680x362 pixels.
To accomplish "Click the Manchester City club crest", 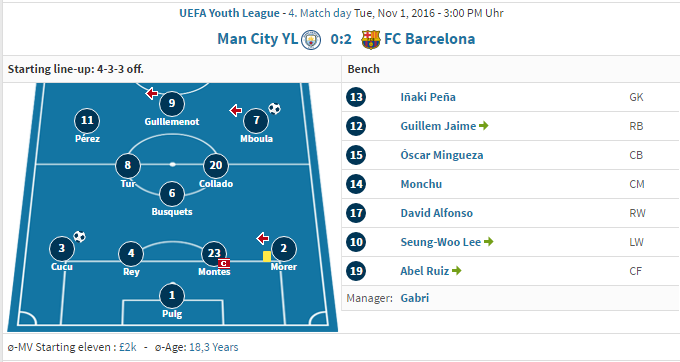I will coord(311,39).
